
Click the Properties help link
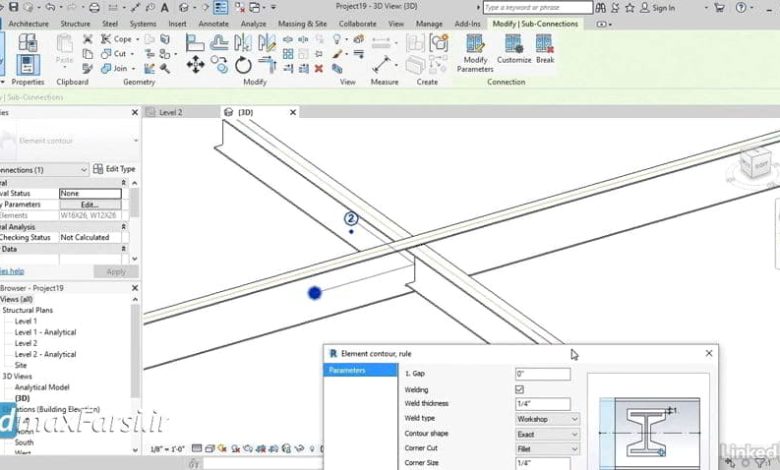click(x=12, y=271)
